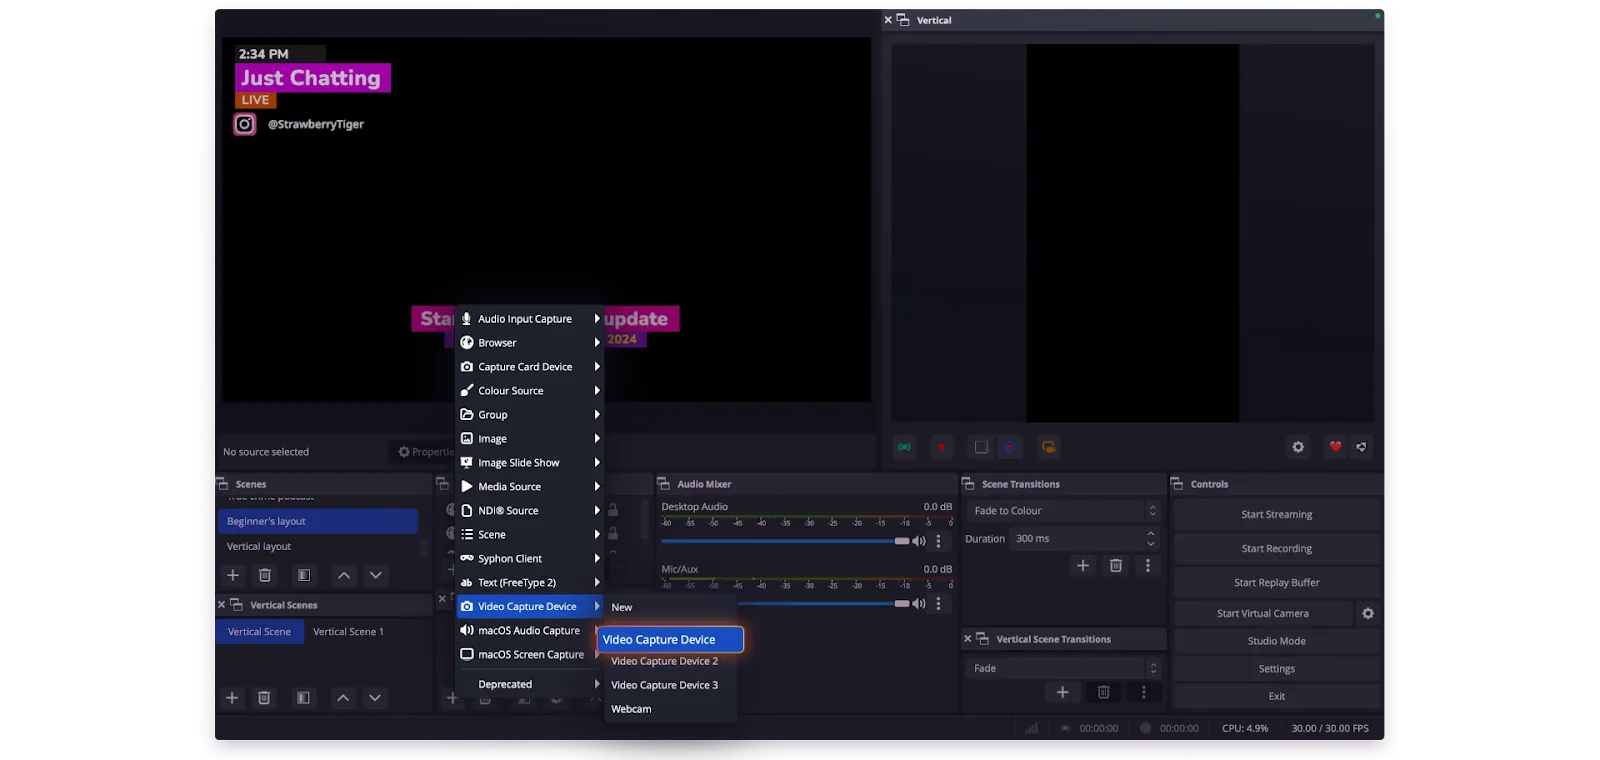
Task: Open filters in Vertical Scenes panel
Action: click(x=303, y=698)
